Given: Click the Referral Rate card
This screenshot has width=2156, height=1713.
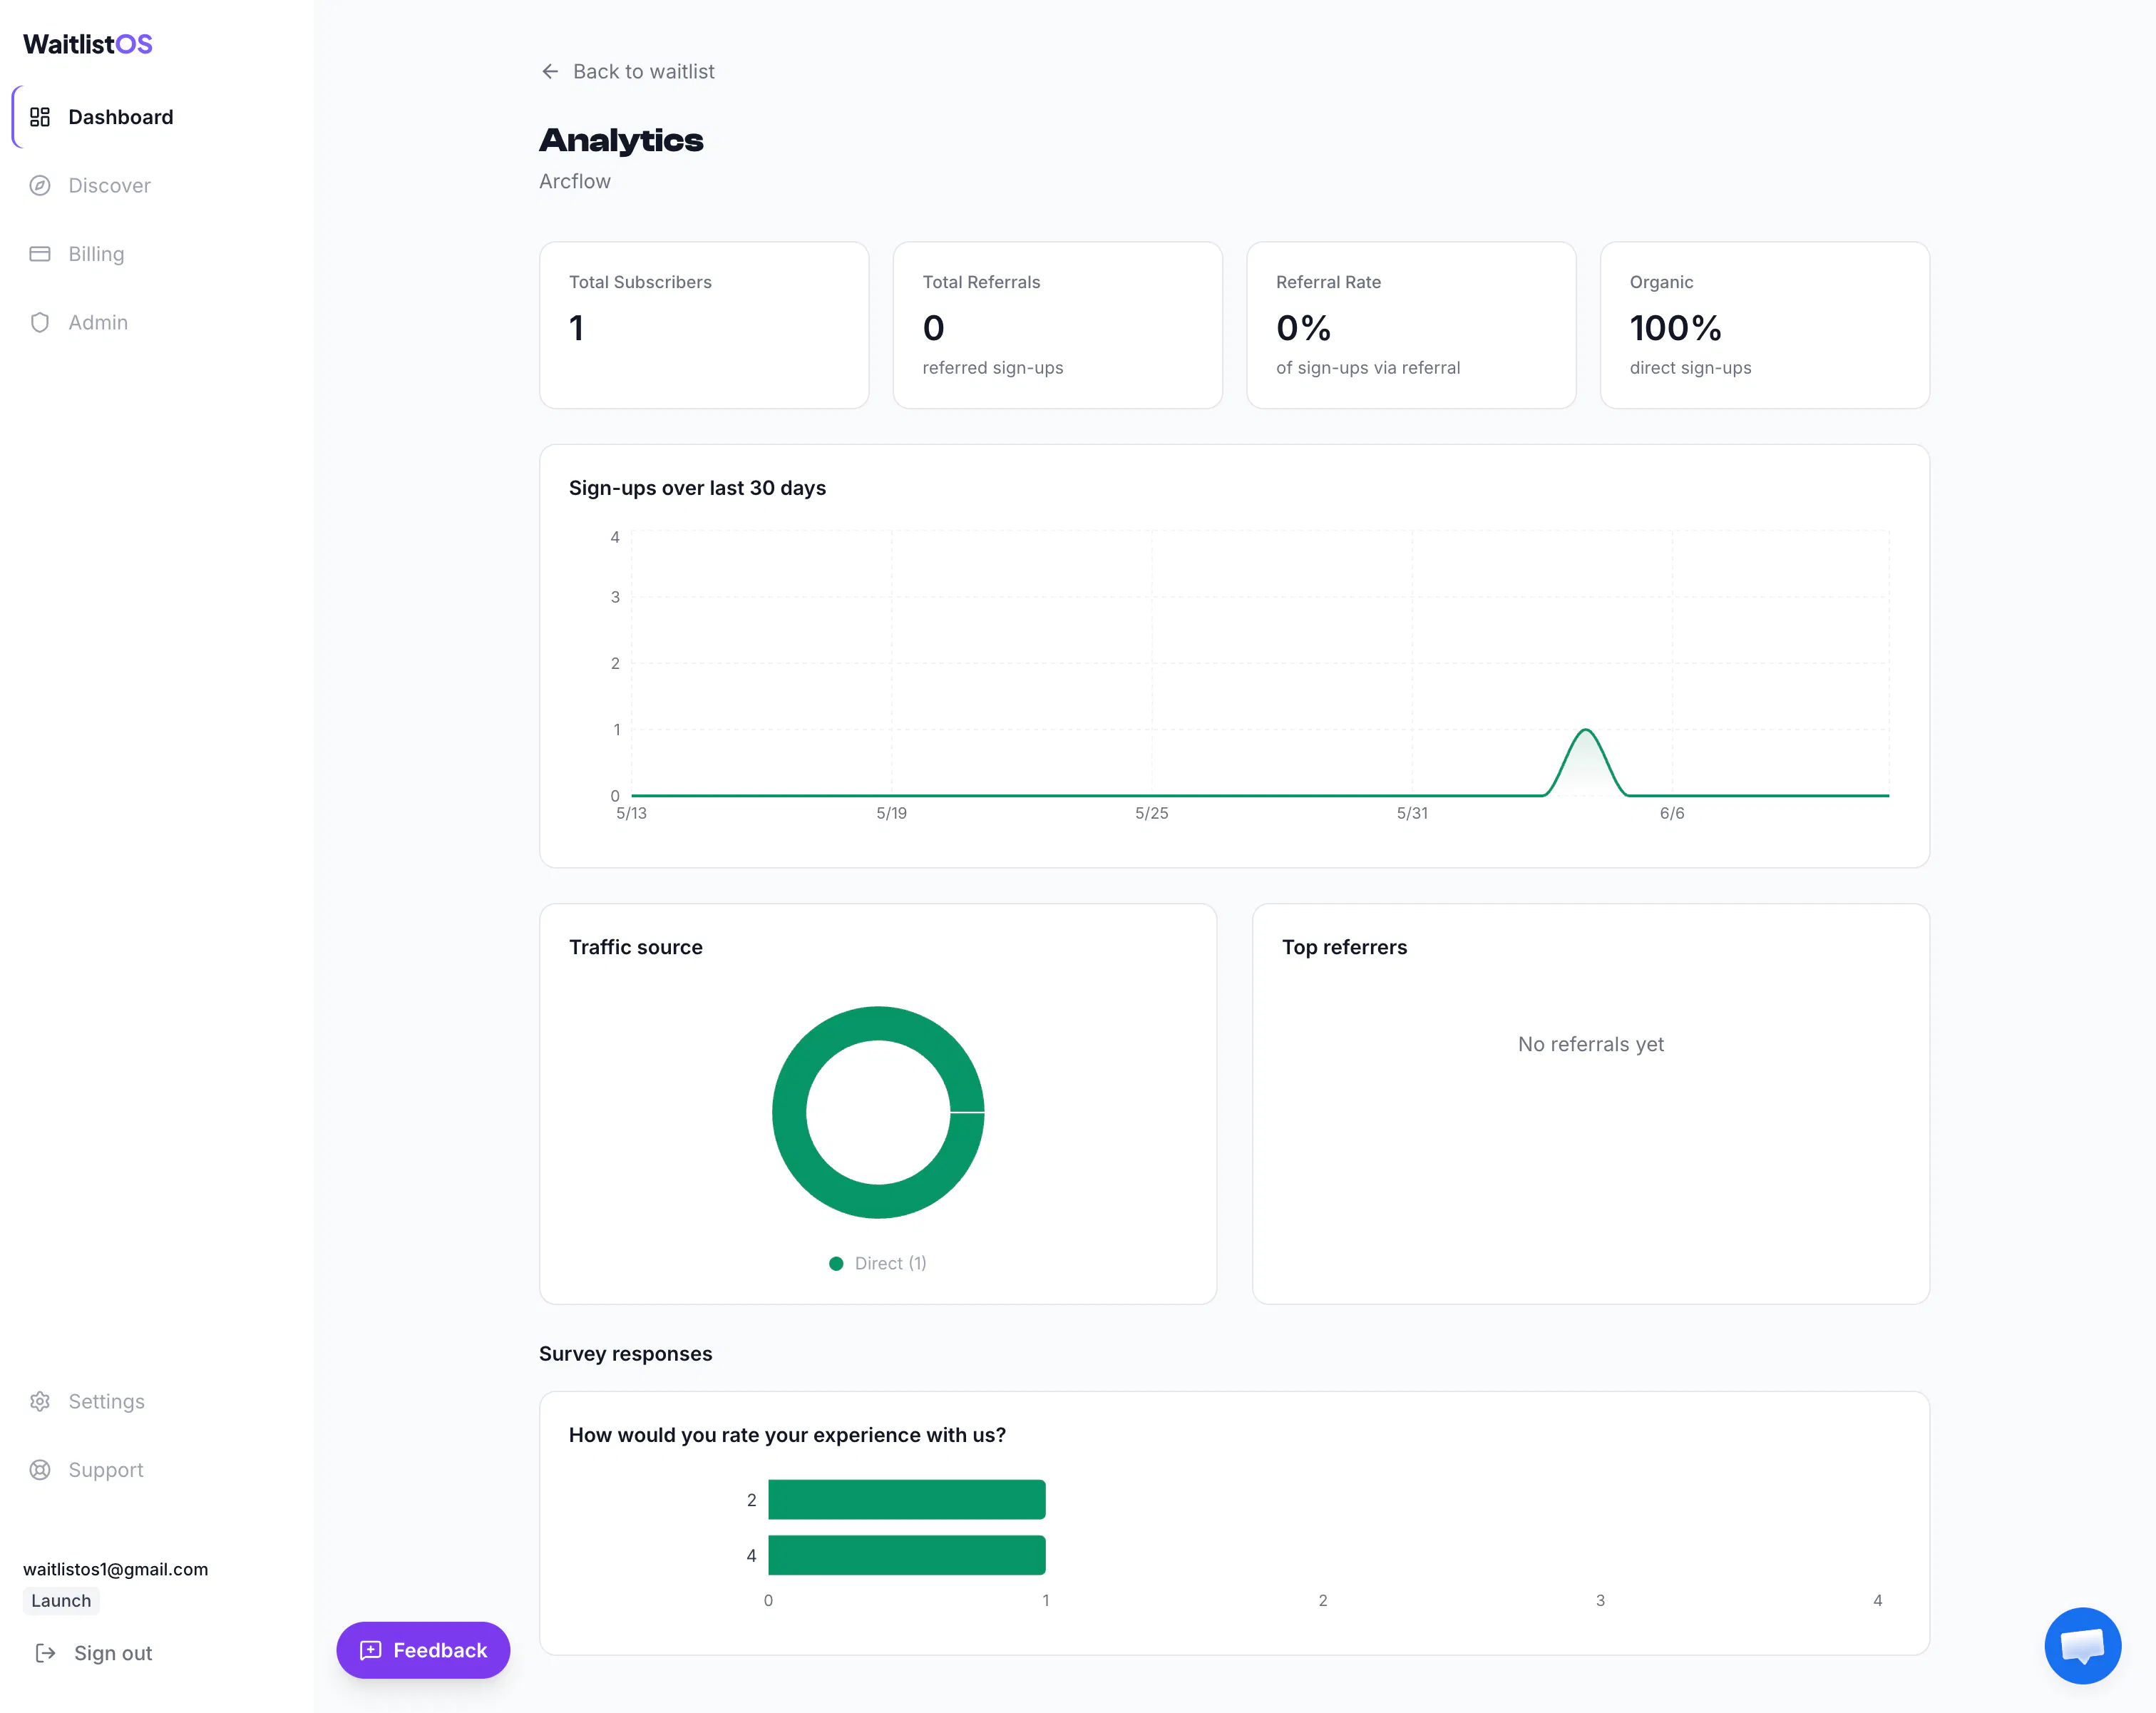Looking at the screenshot, I should point(1411,325).
